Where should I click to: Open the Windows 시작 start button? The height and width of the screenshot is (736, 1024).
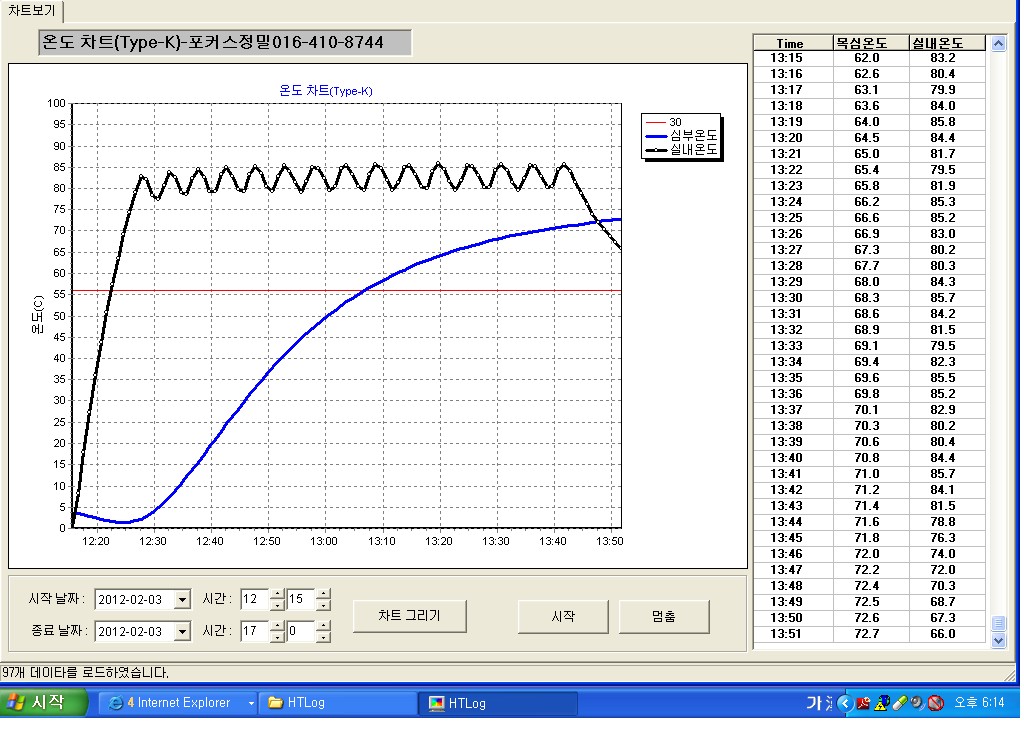(x=43, y=703)
